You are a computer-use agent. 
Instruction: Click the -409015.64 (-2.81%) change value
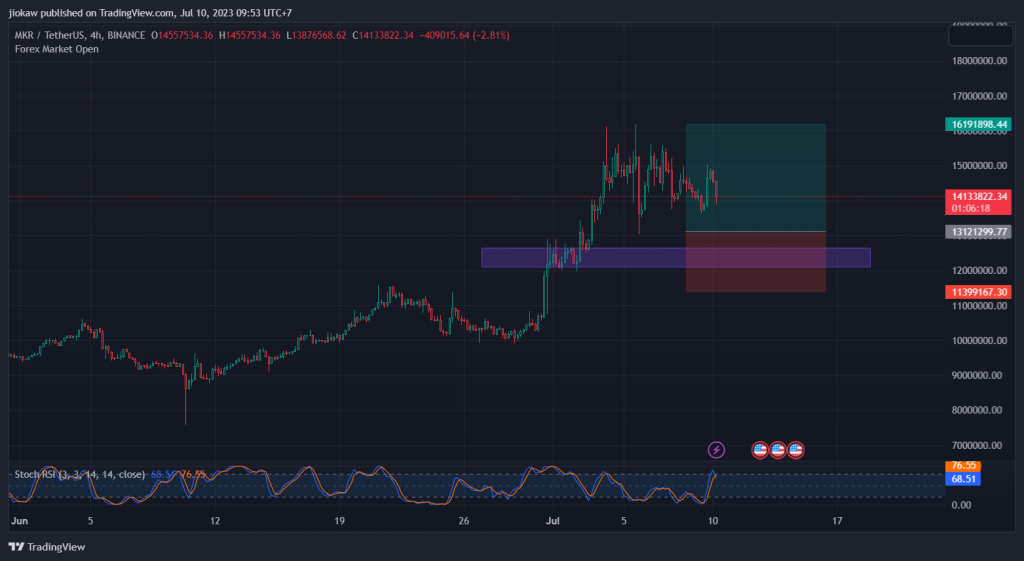tap(464, 35)
